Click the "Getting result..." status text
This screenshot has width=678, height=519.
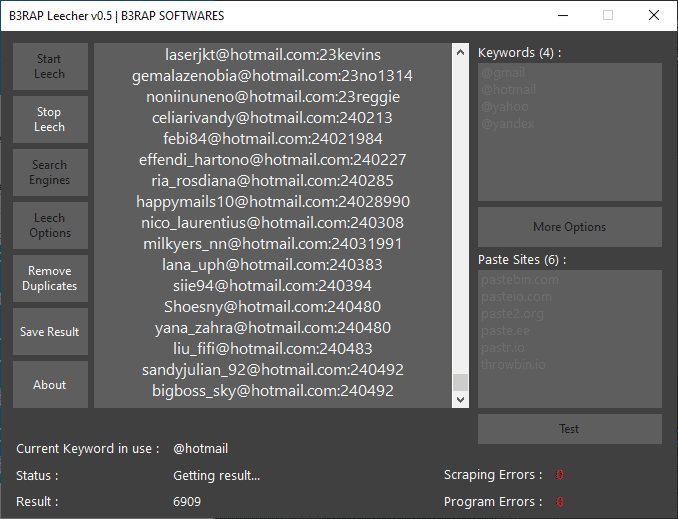(x=217, y=476)
